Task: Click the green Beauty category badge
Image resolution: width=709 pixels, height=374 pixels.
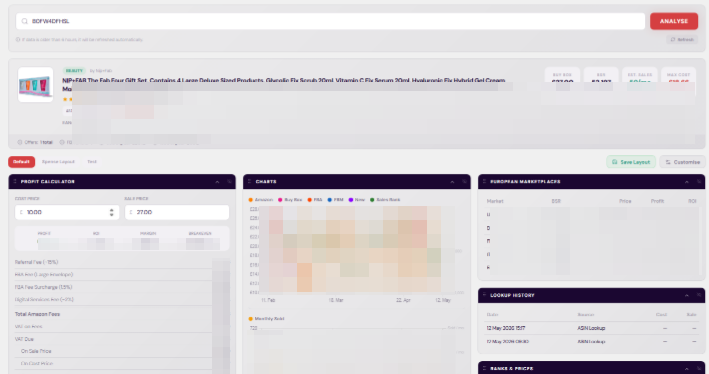Action: click(x=74, y=71)
